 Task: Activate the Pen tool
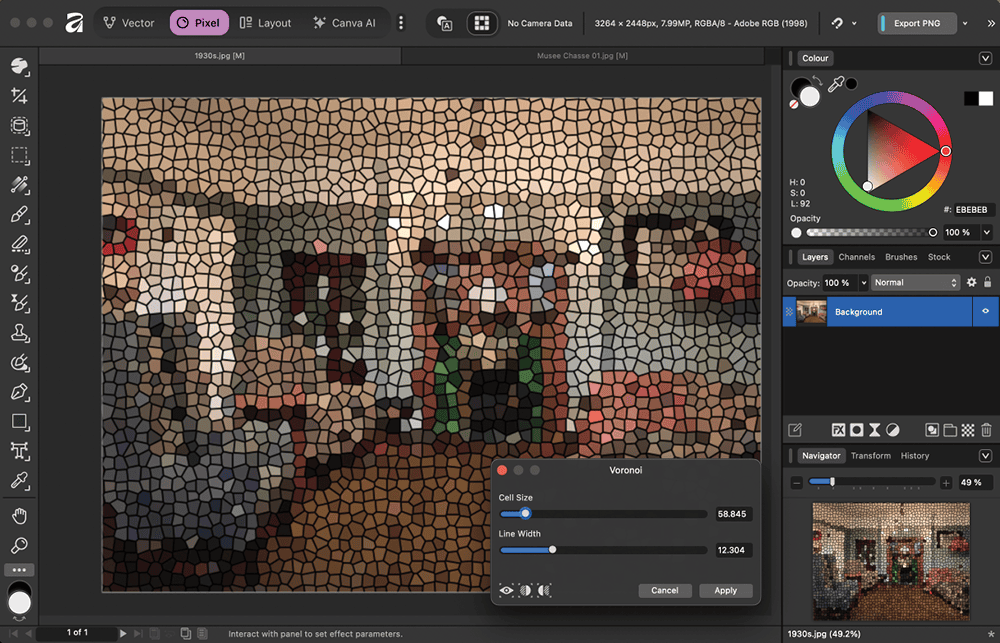point(19,392)
